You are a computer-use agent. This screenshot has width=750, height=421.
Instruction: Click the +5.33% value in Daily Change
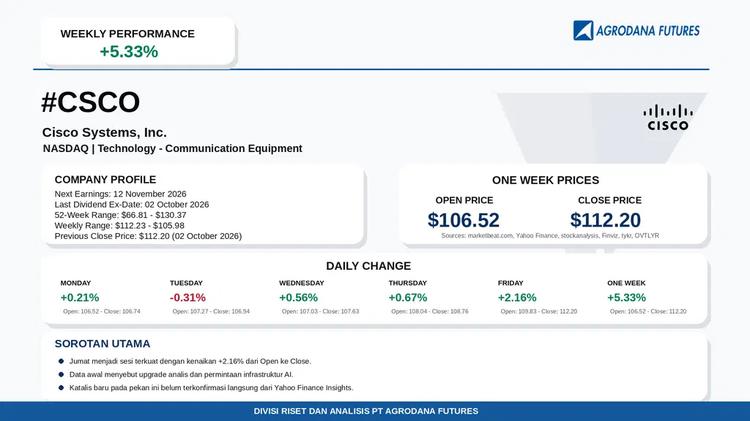click(x=626, y=298)
